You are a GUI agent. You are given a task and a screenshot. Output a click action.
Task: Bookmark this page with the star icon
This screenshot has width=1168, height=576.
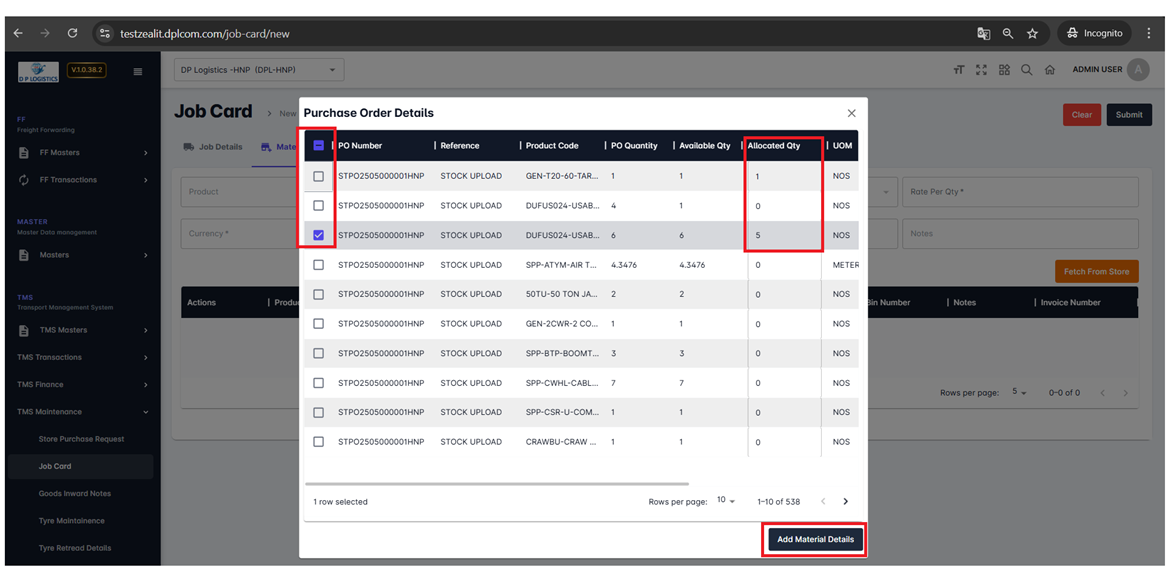point(1033,33)
